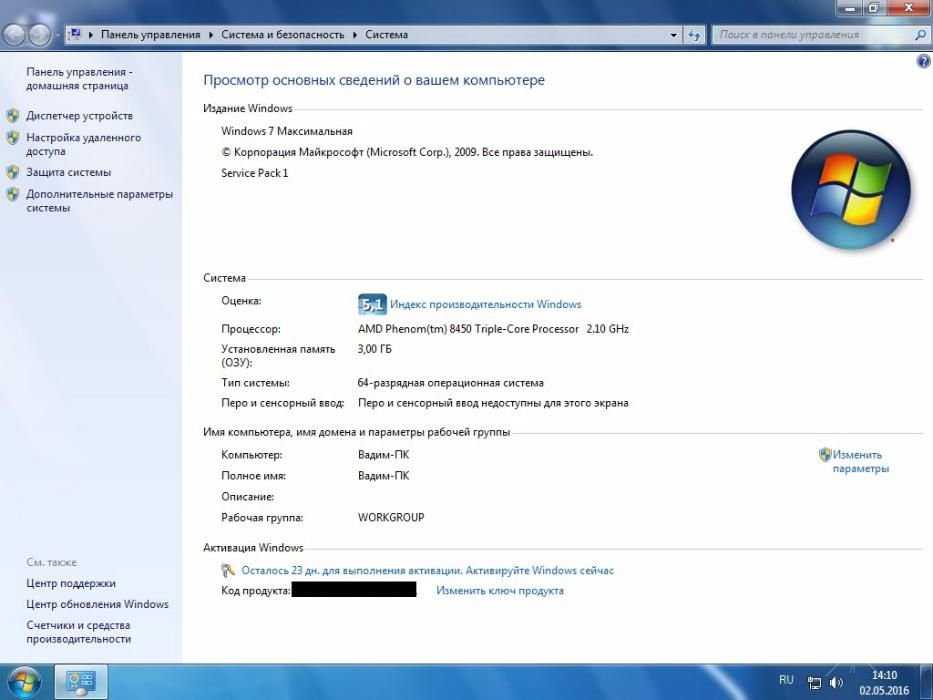Click the keys icon beside activation message
Image resolution: width=933 pixels, height=700 pixels.
point(228,570)
